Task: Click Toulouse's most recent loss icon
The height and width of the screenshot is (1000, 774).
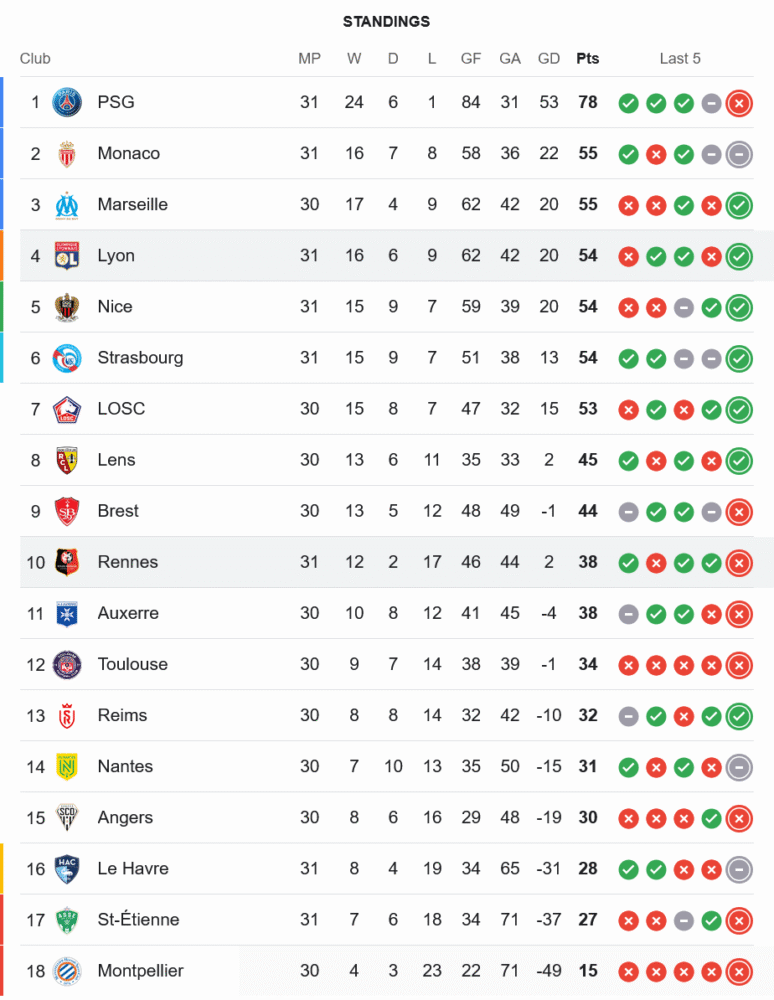Action: (739, 665)
